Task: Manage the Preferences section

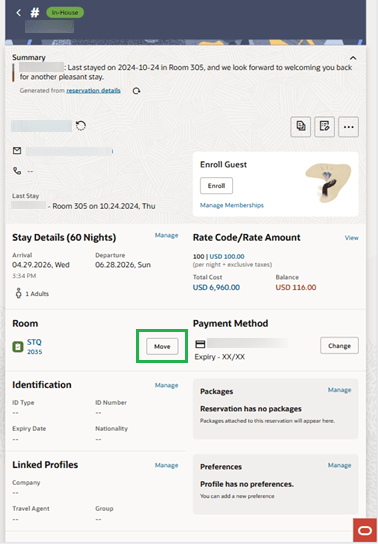Action: coord(340,465)
